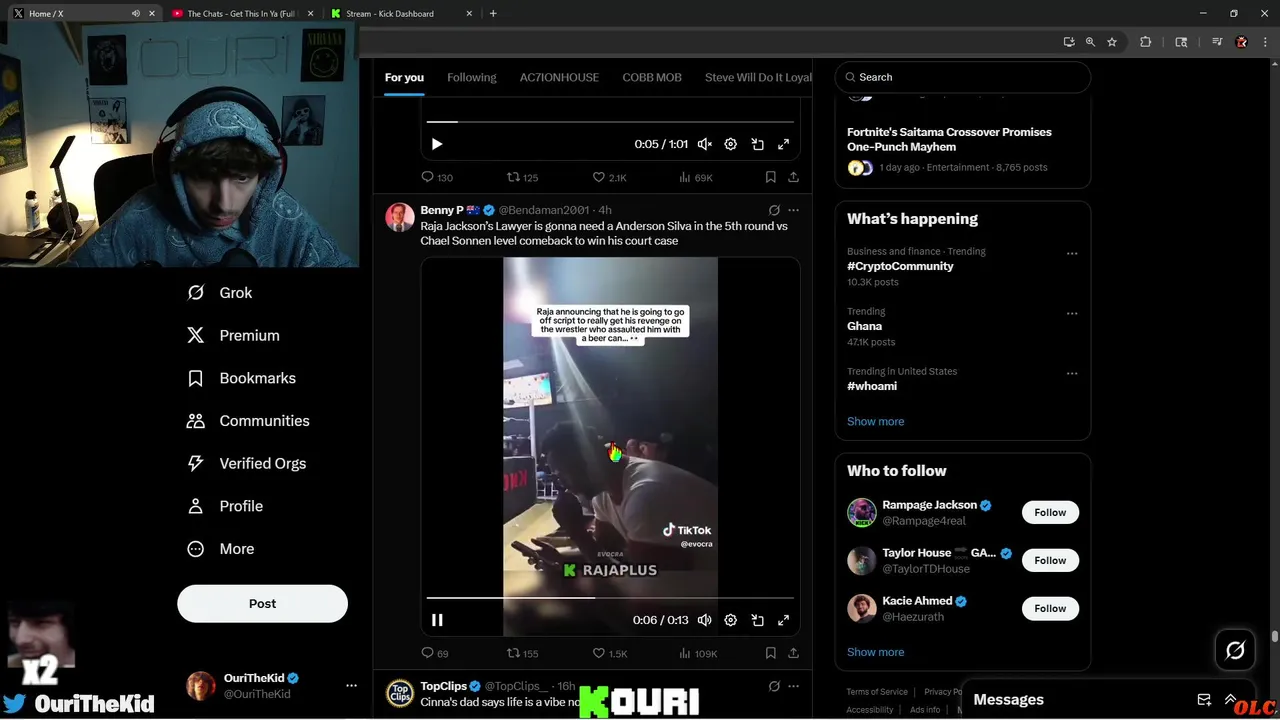Screen dimensions: 1280x720
Task: Expand the Messages drawer
Action: tap(1230, 700)
